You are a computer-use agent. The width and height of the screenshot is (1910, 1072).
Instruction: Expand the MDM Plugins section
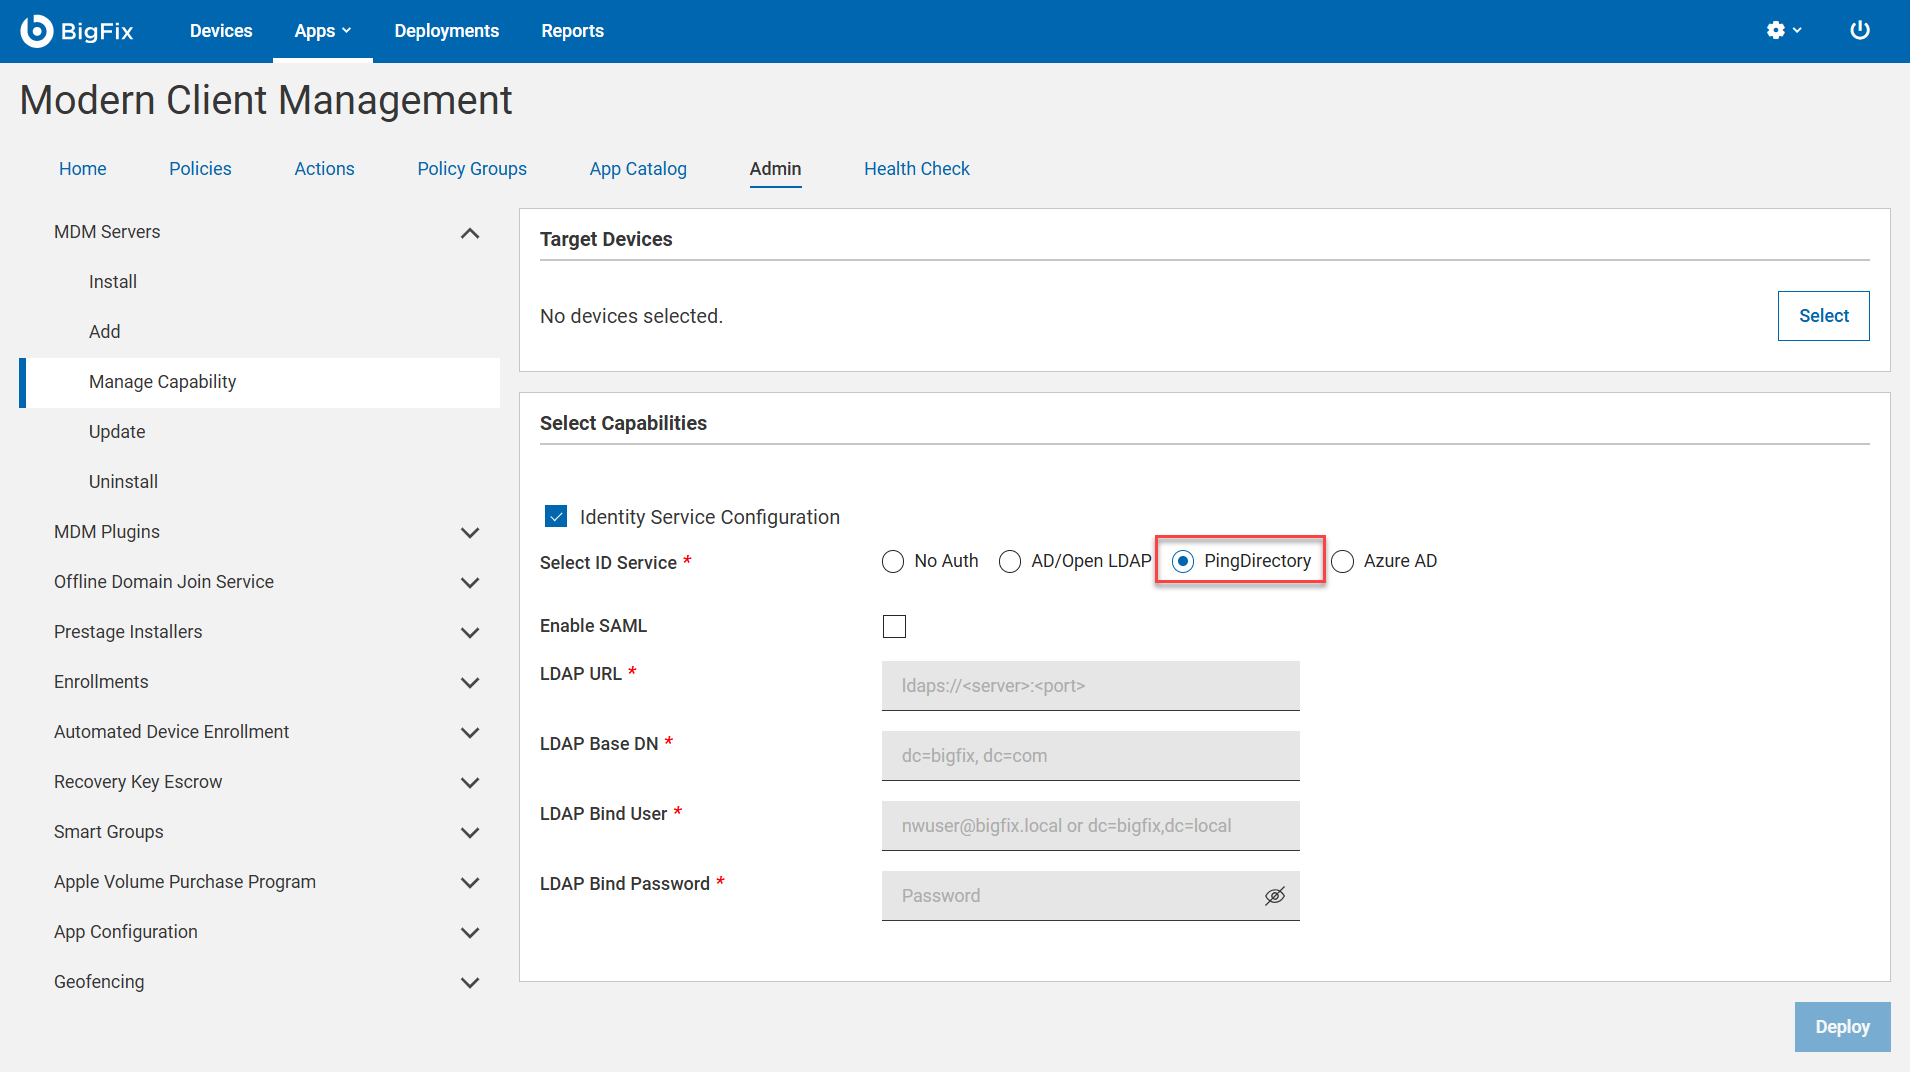[469, 533]
